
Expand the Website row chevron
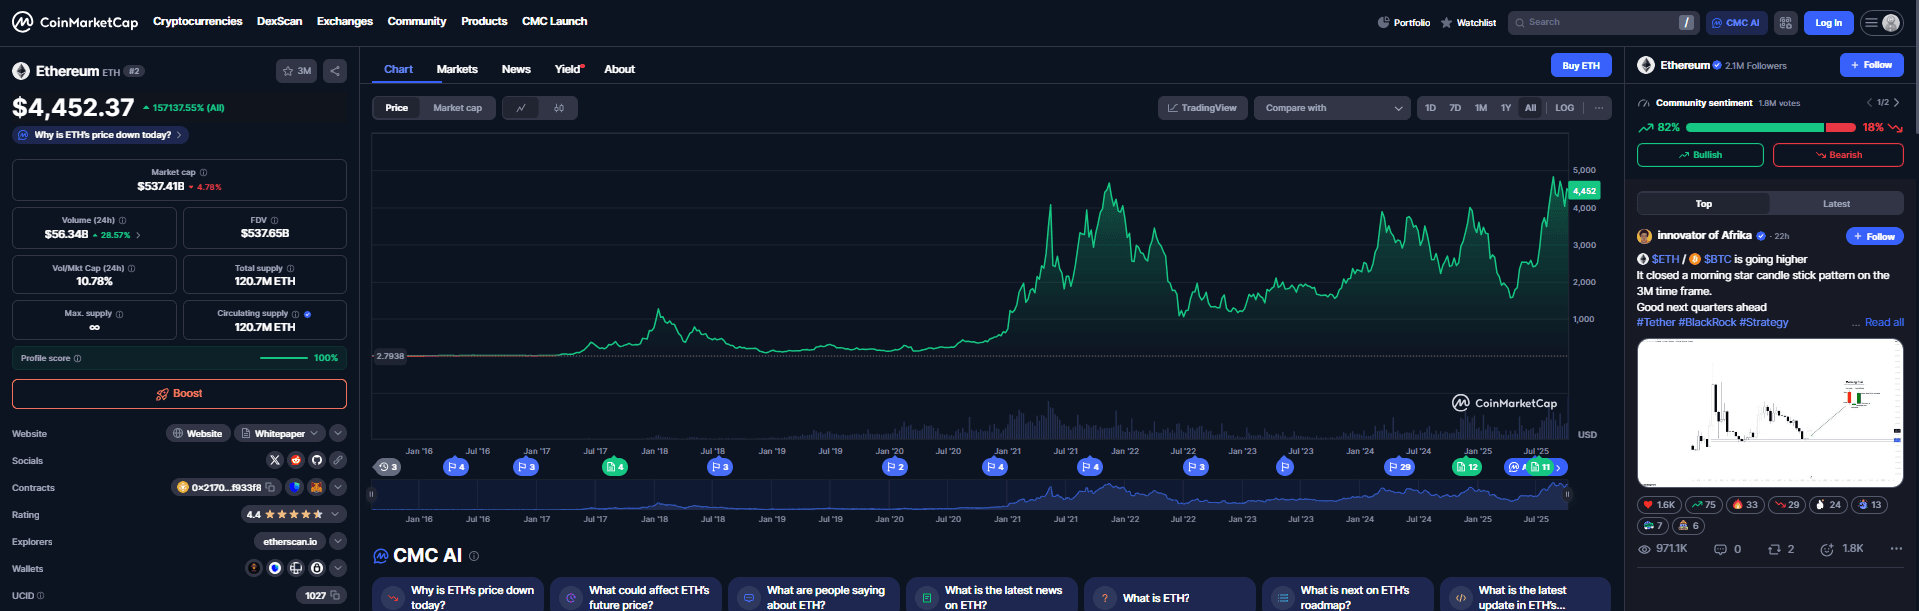pos(338,433)
